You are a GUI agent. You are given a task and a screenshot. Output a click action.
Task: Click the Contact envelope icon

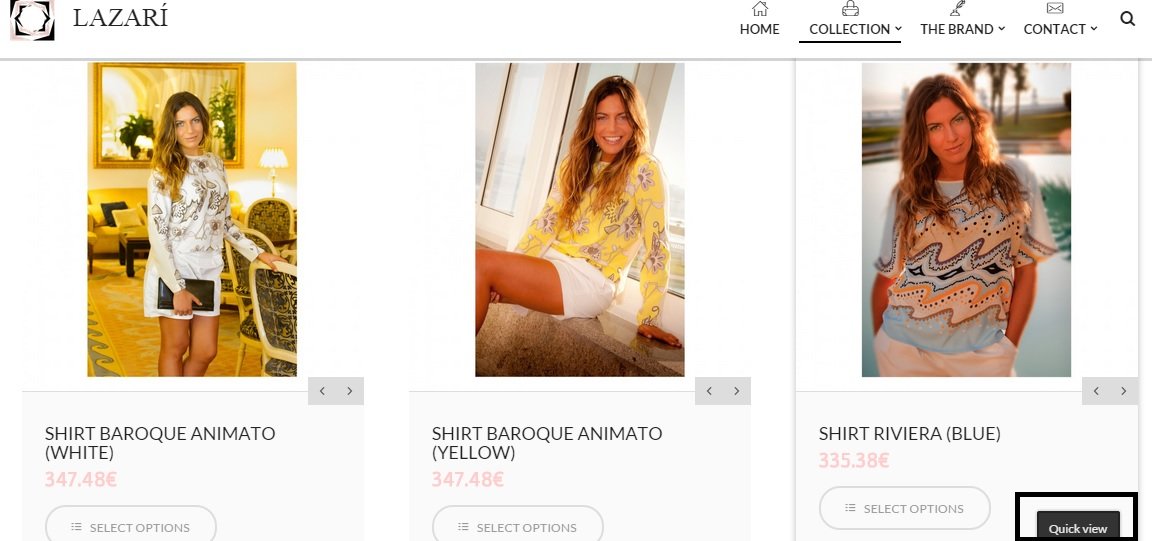[x=1054, y=9]
